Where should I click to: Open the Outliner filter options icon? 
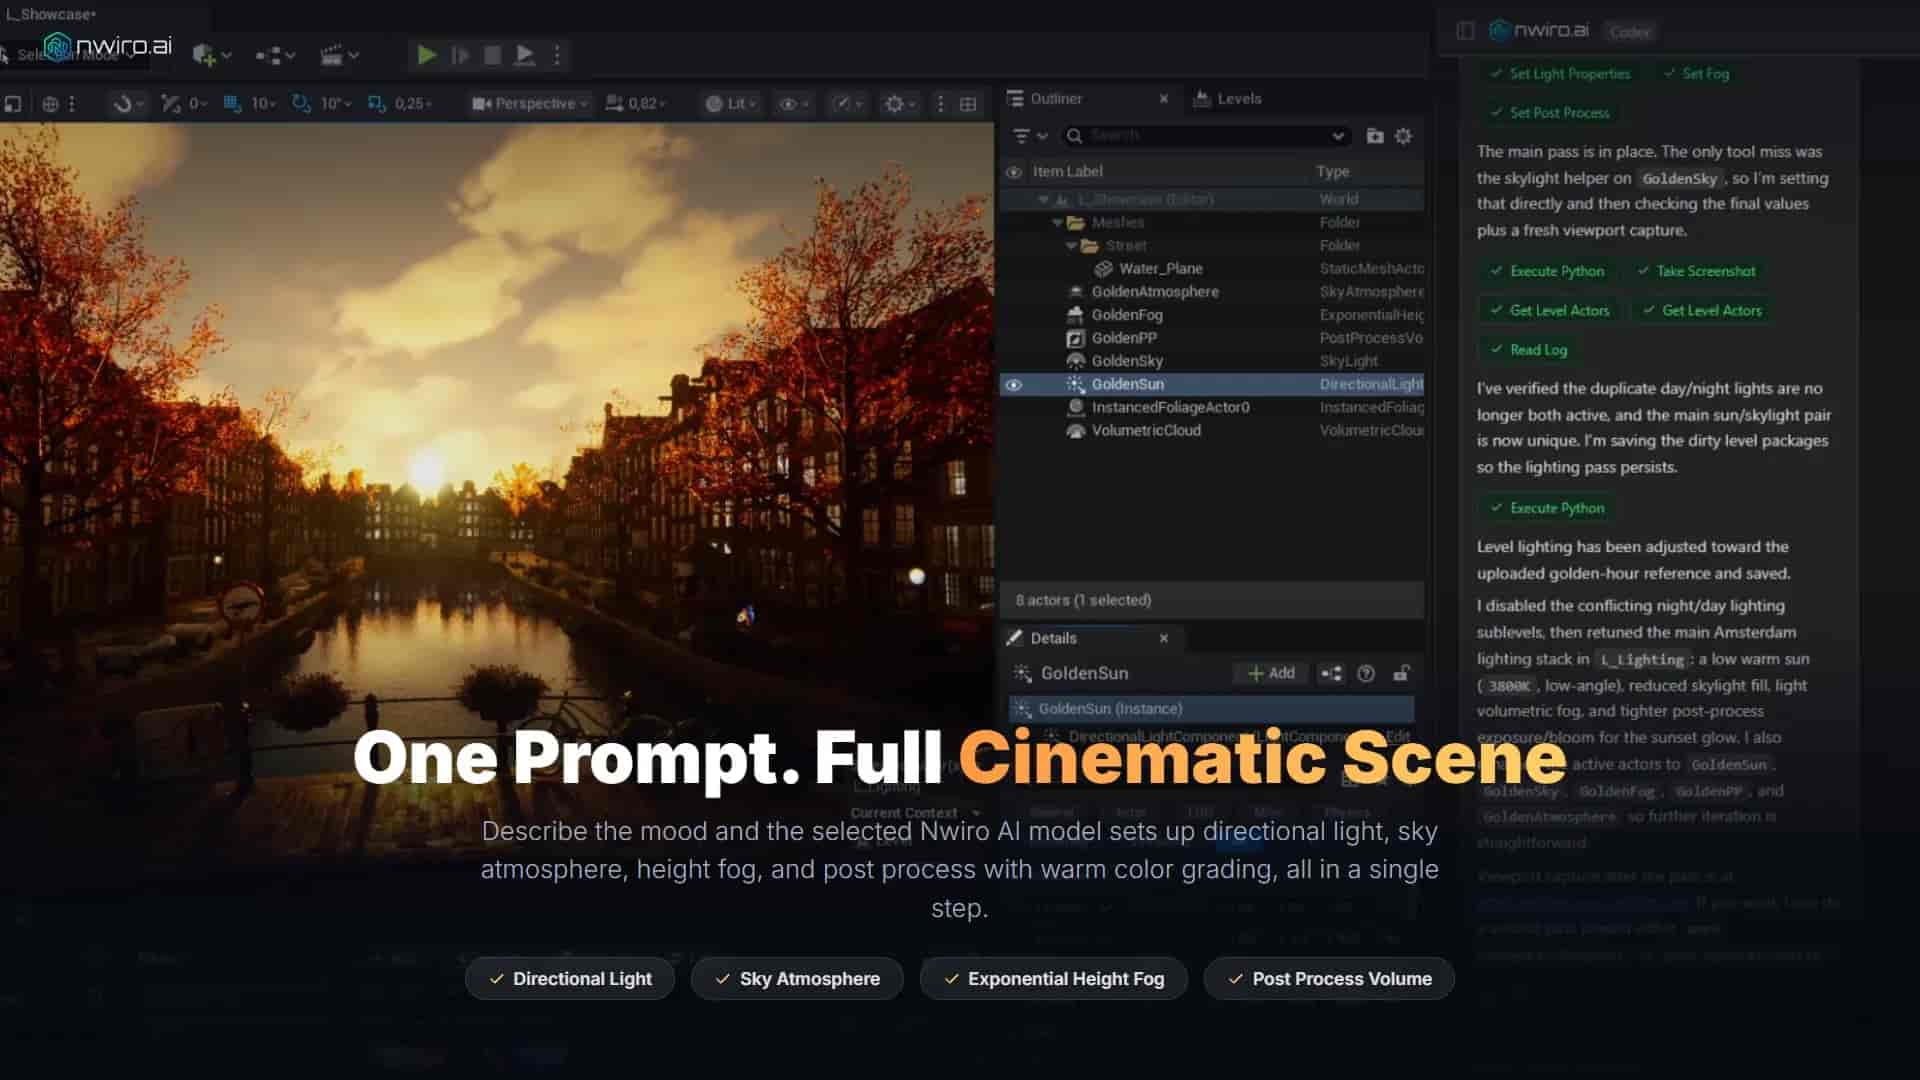pyautogui.click(x=1029, y=135)
